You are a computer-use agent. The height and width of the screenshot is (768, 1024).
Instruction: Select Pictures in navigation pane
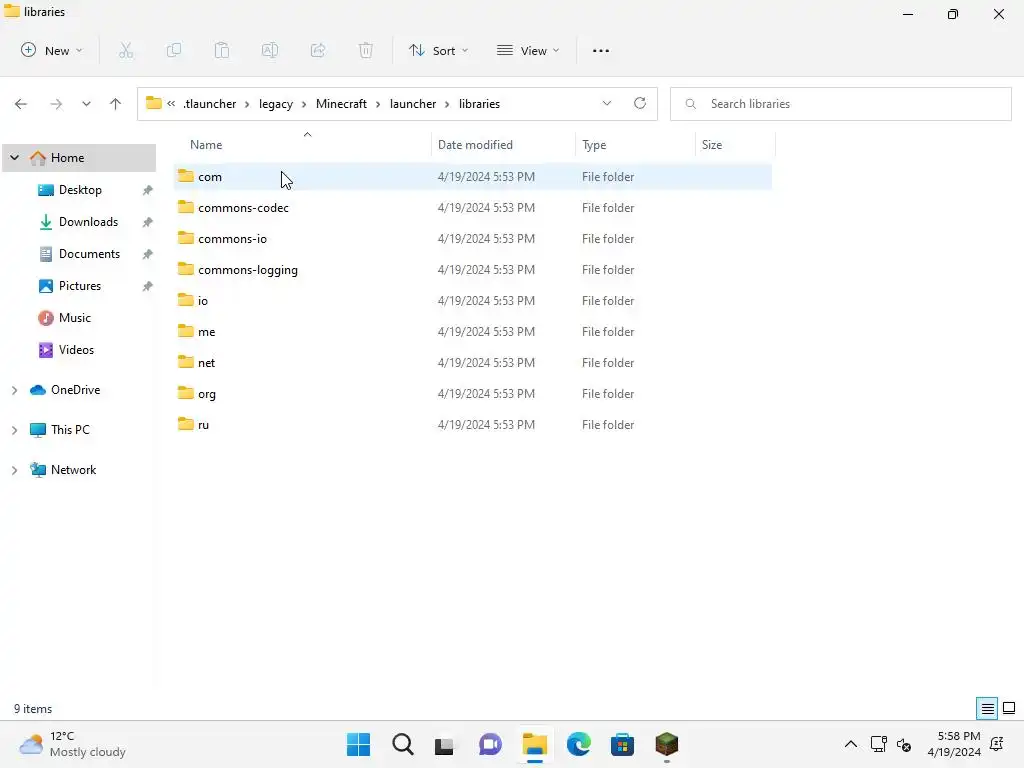click(80, 286)
